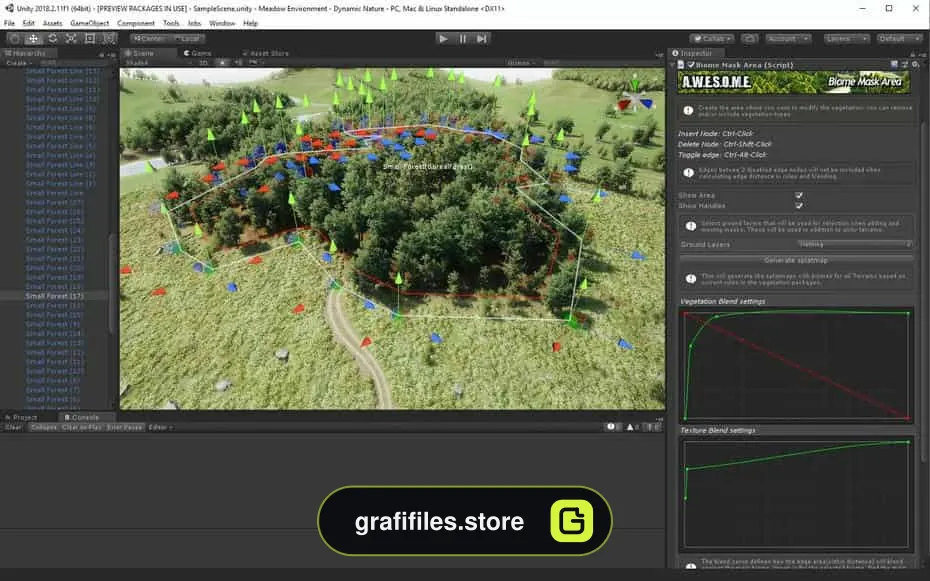This screenshot has height=581, width=930.
Task: Toggle console warning messages filter
Action: pos(633,427)
